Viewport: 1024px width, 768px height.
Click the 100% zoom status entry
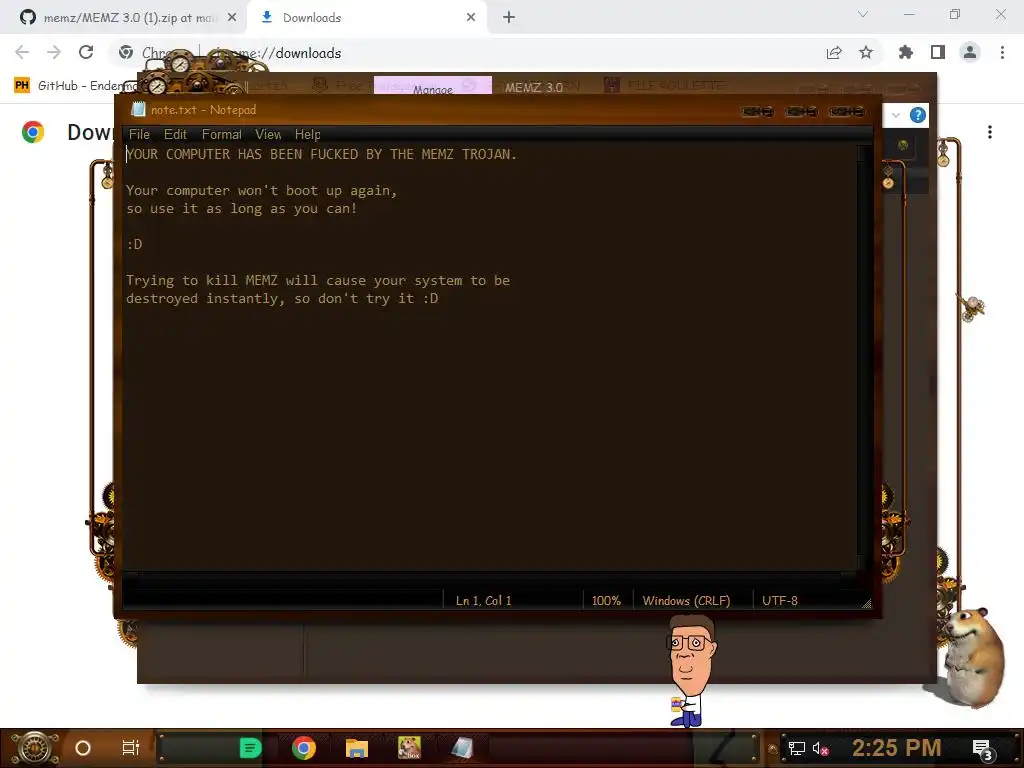[x=606, y=600]
